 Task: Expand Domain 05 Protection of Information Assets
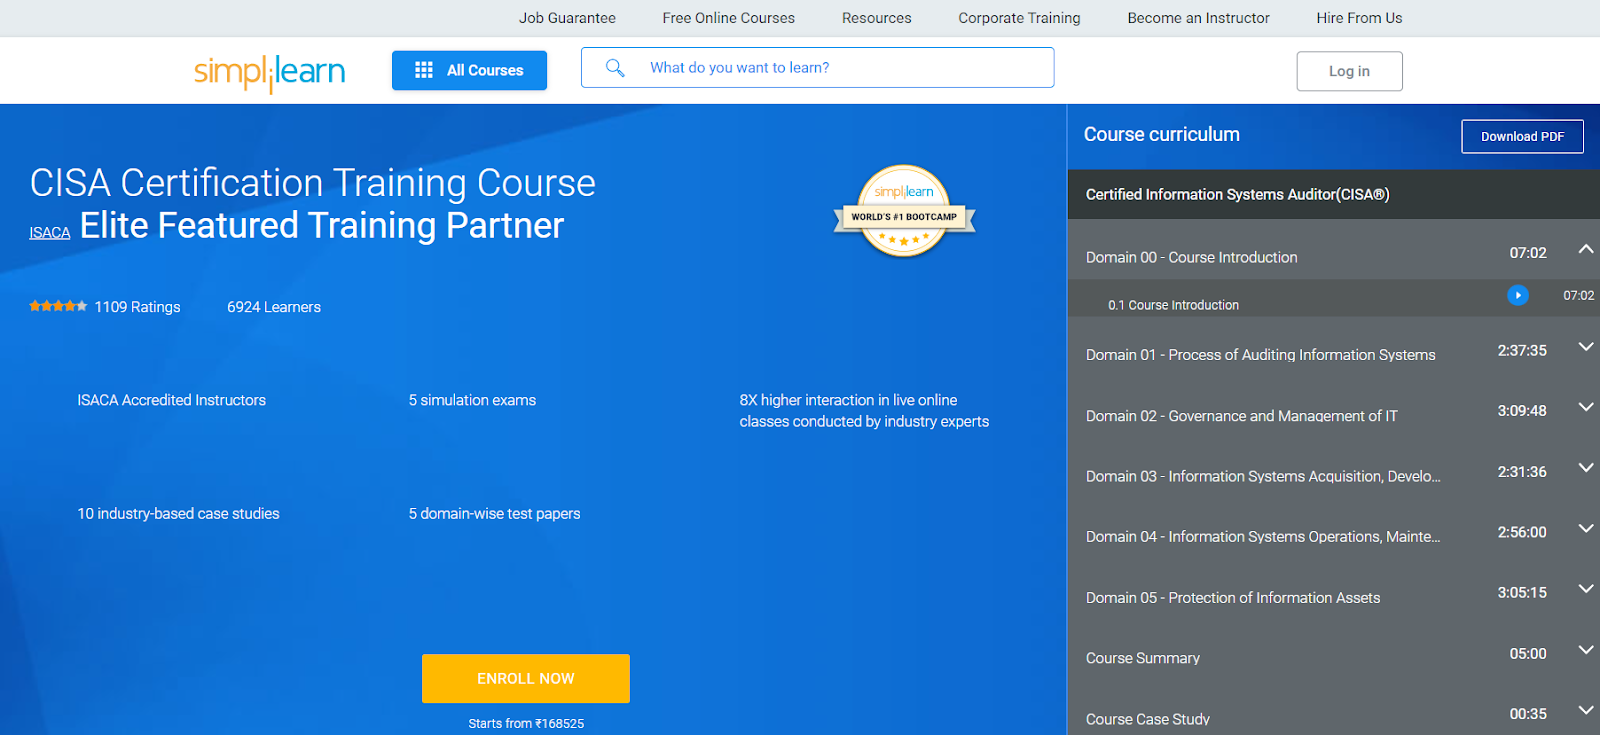(x=1586, y=589)
